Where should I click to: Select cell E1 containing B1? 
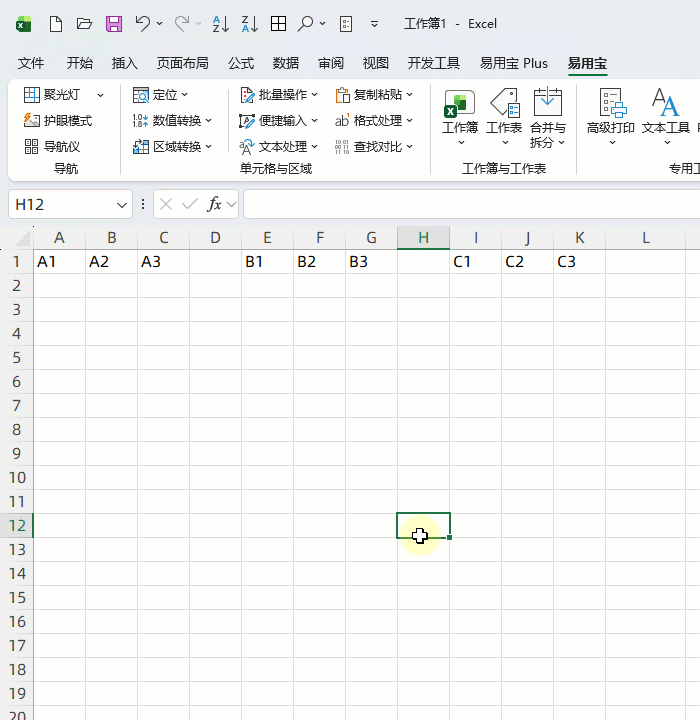(267, 262)
